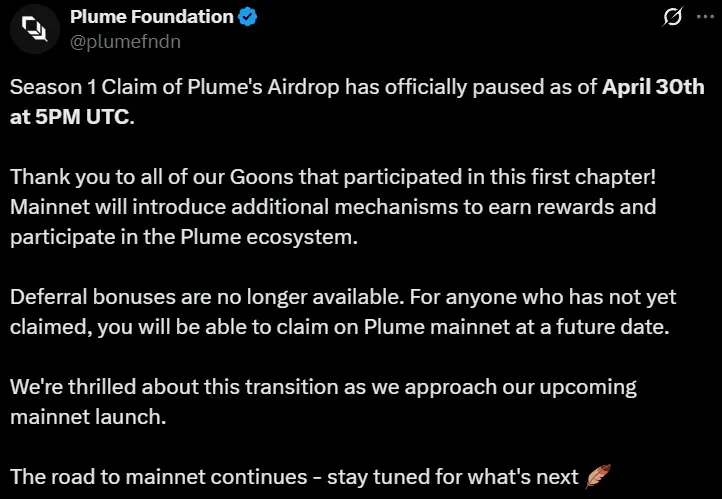Click the "The road to mainnet continues" text
Viewport: 722px width, 499px height.
coord(158,477)
